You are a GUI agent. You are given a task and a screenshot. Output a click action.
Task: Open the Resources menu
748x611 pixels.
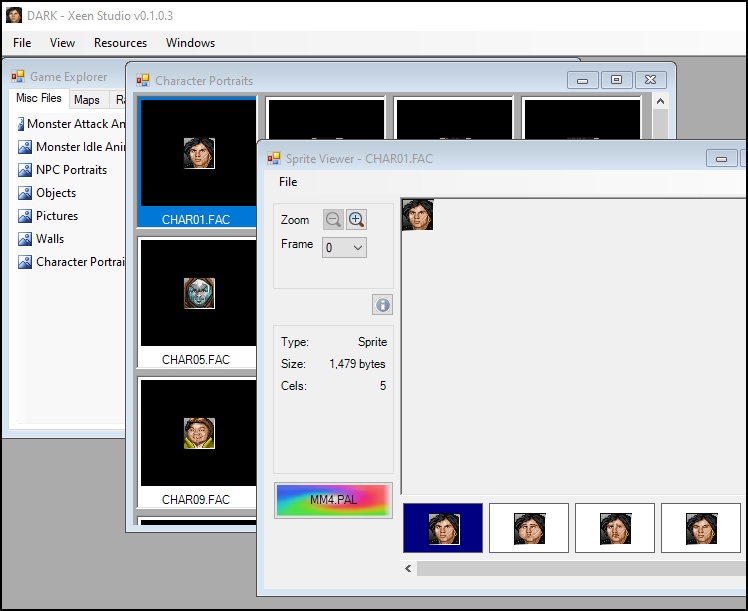click(x=120, y=43)
